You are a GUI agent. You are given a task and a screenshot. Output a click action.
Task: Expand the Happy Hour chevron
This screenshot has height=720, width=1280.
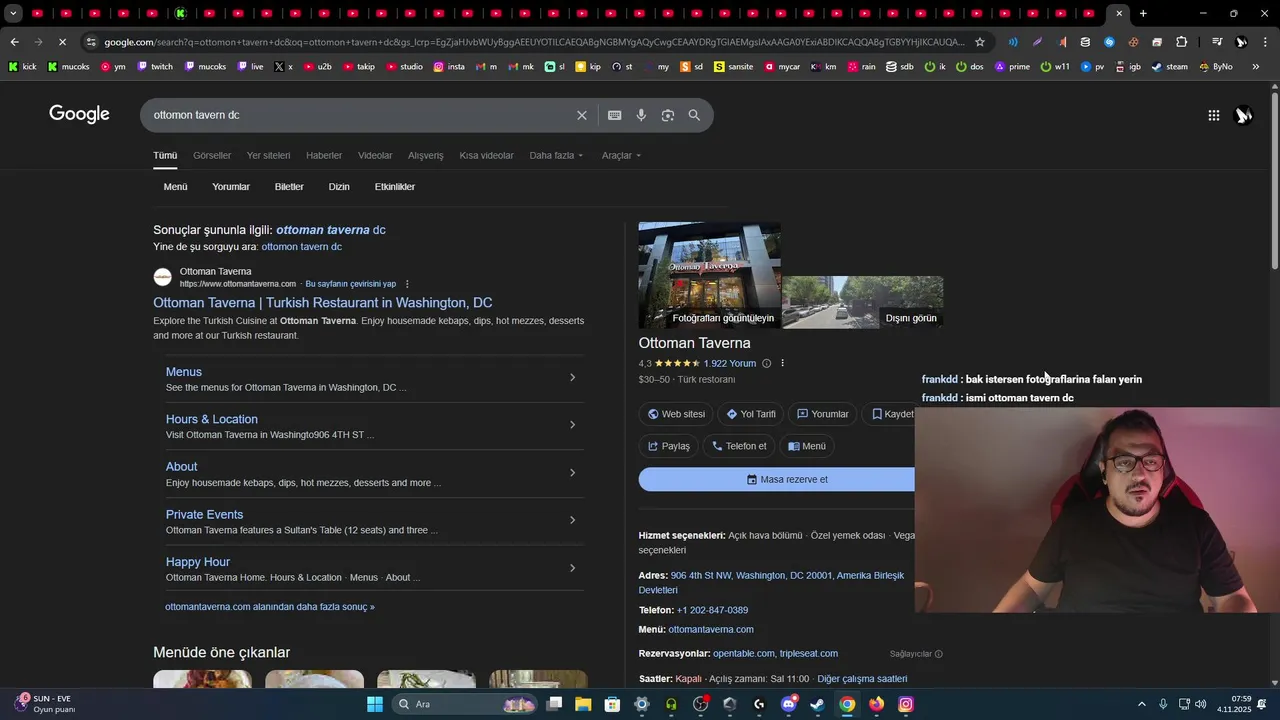[x=573, y=568]
